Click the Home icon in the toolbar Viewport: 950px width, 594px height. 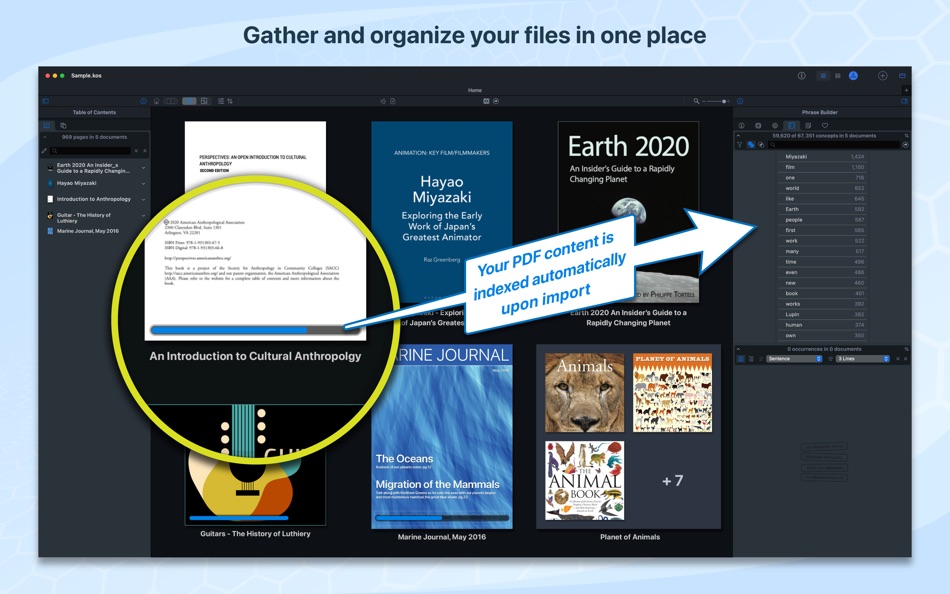pos(156,101)
